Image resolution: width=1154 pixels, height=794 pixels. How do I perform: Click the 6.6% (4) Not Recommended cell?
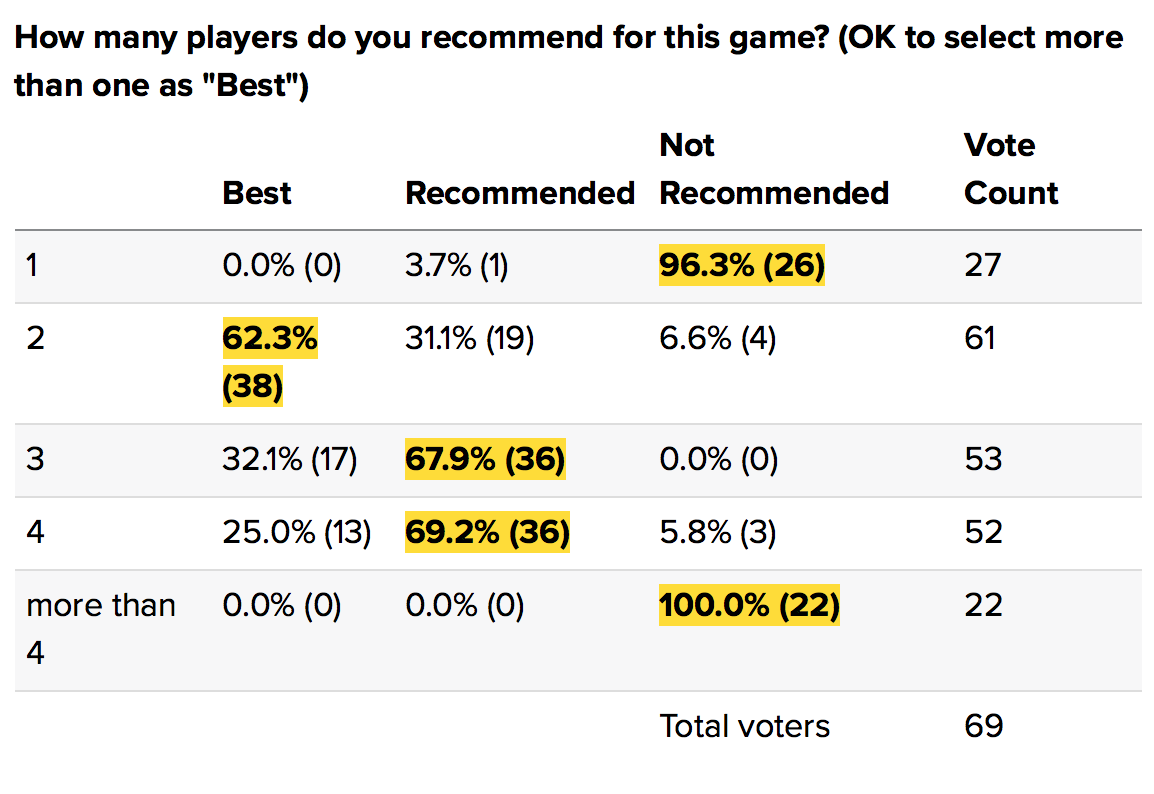point(717,339)
